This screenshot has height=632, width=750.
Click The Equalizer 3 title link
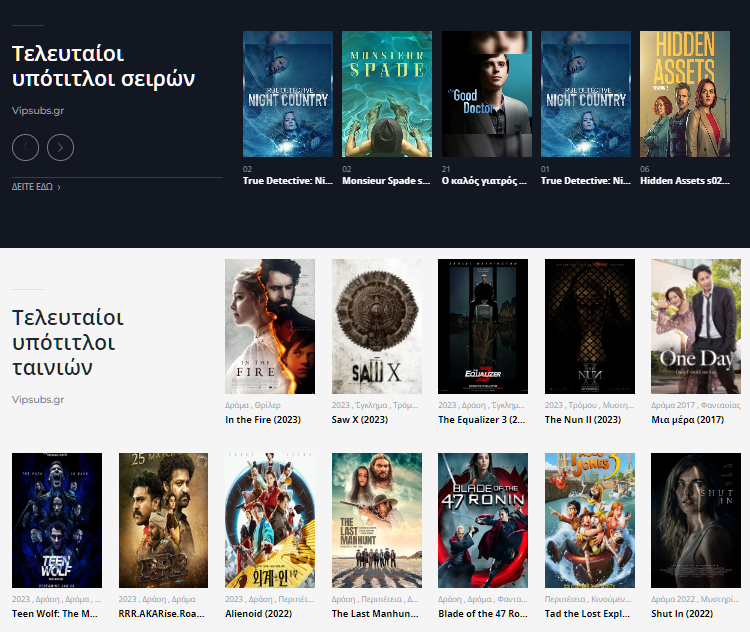(x=482, y=420)
